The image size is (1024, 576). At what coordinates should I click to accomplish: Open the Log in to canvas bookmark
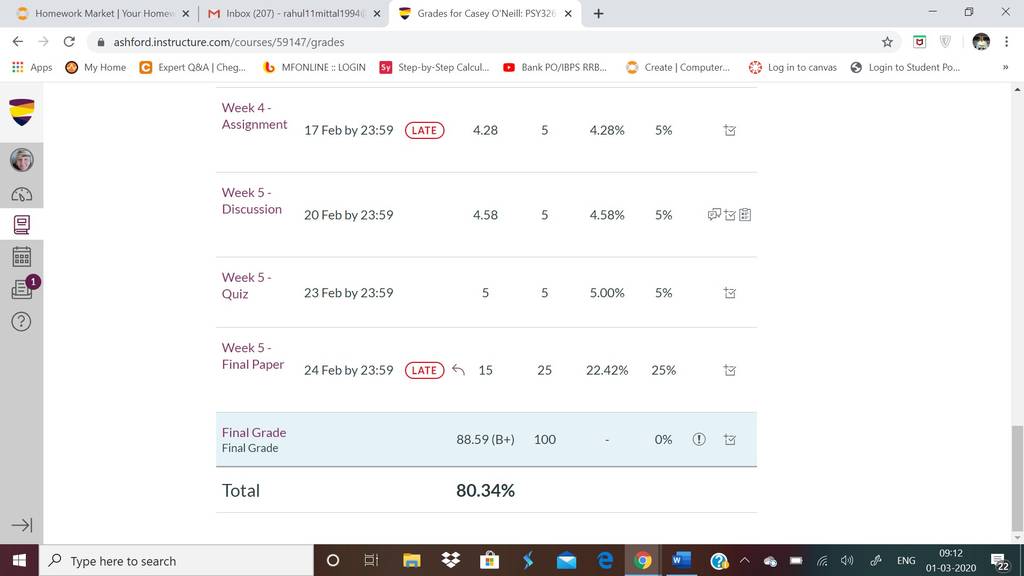793,67
